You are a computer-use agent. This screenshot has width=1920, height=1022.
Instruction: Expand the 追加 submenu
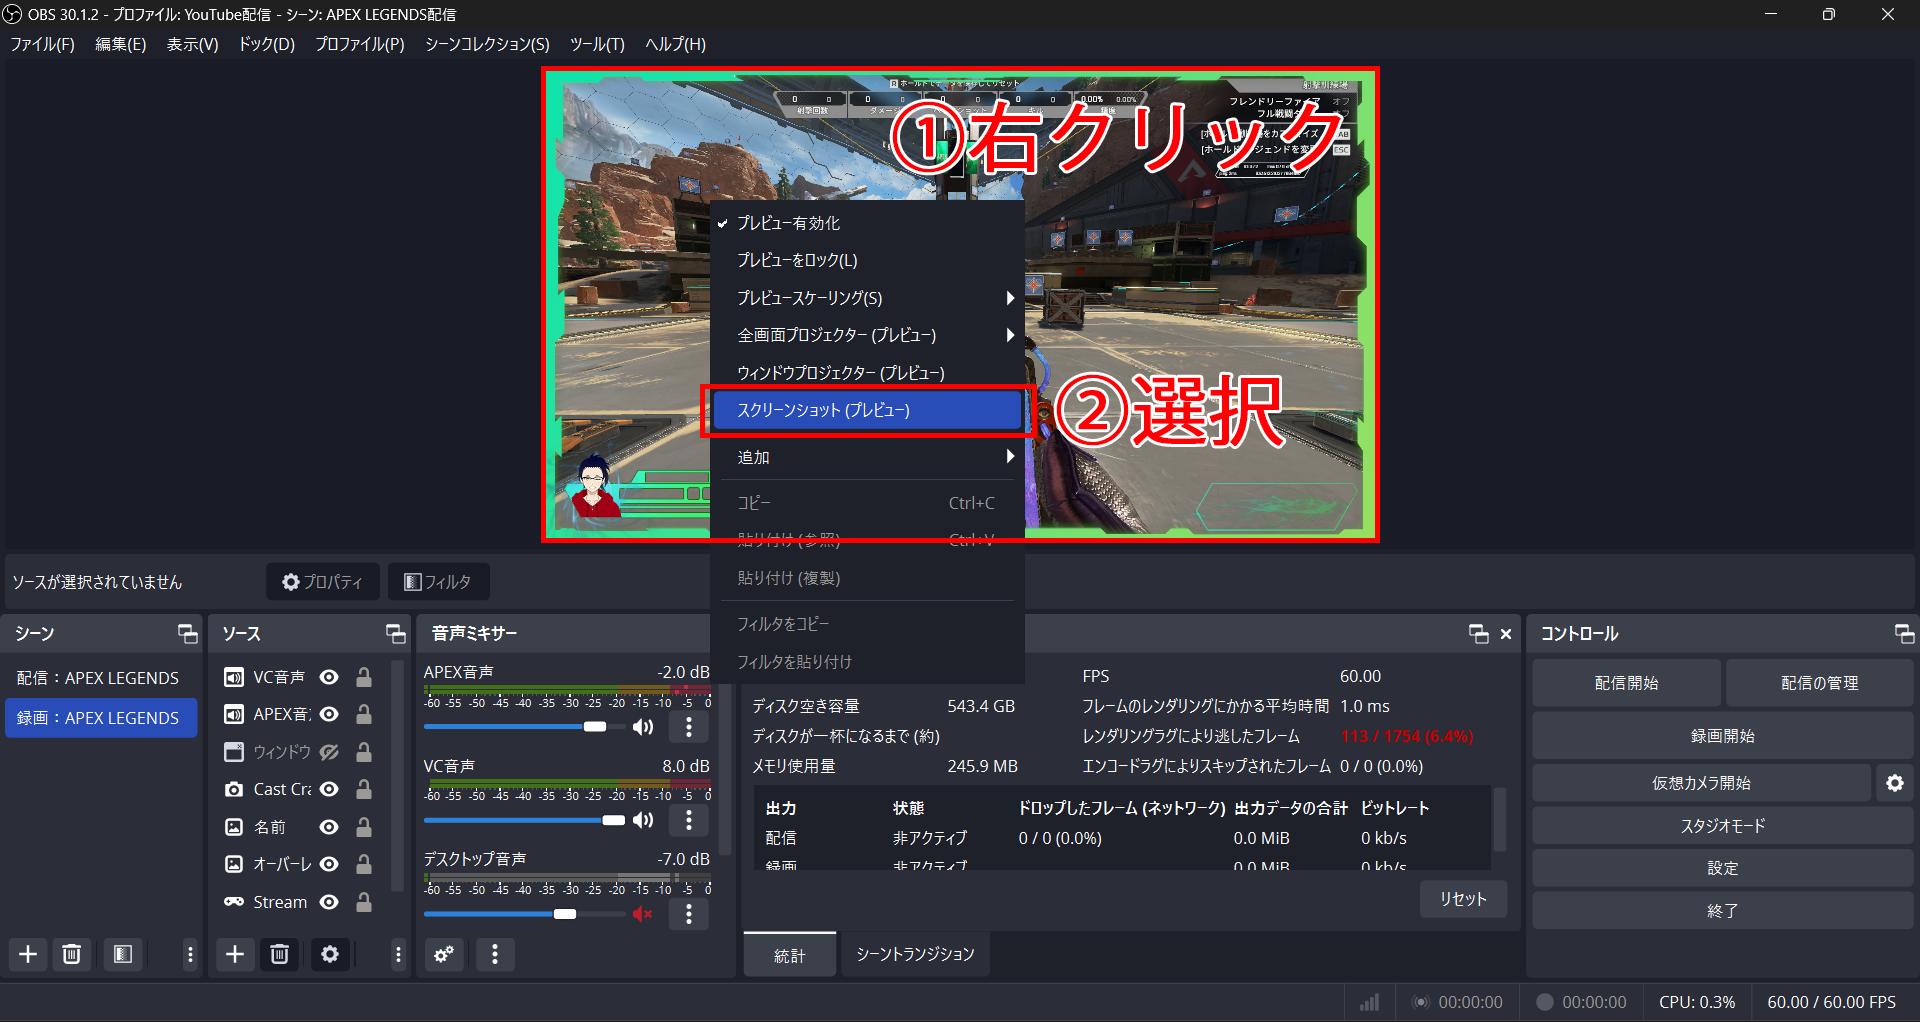pyautogui.click(x=867, y=457)
